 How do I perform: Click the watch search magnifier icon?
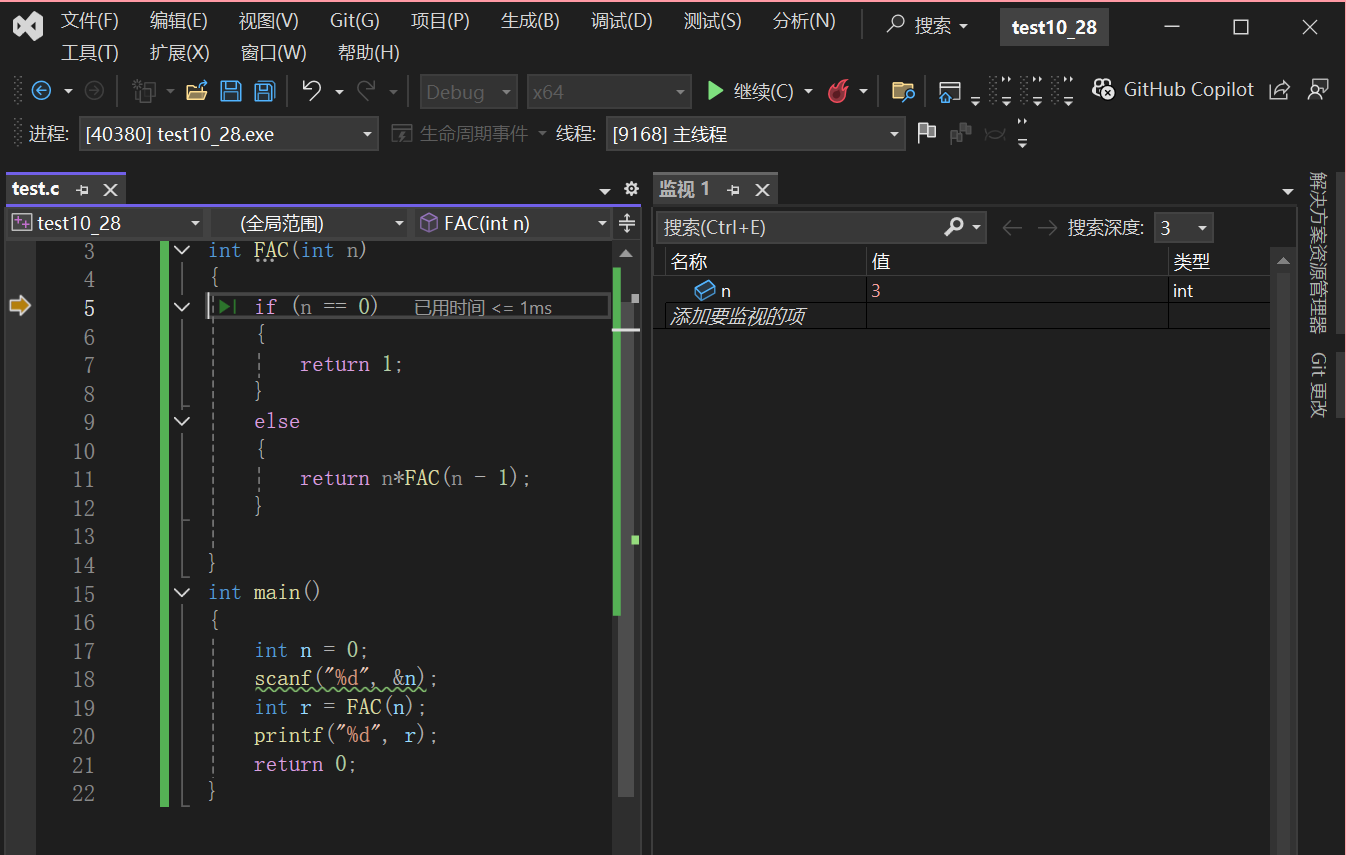pyautogui.click(x=954, y=227)
